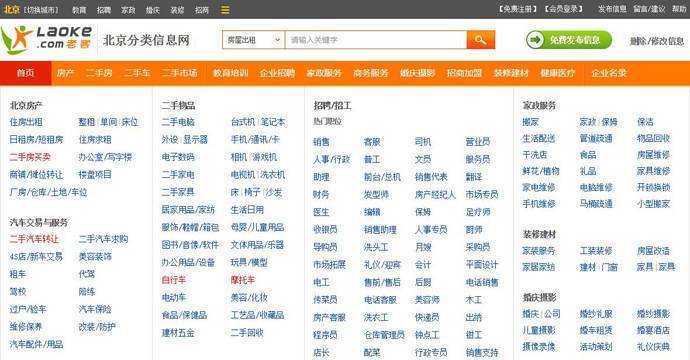Image resolution: width=690 pixels, height=360 pixels.
Task: Open the 母婴/儿童用品 link
Action: (257, 227)
